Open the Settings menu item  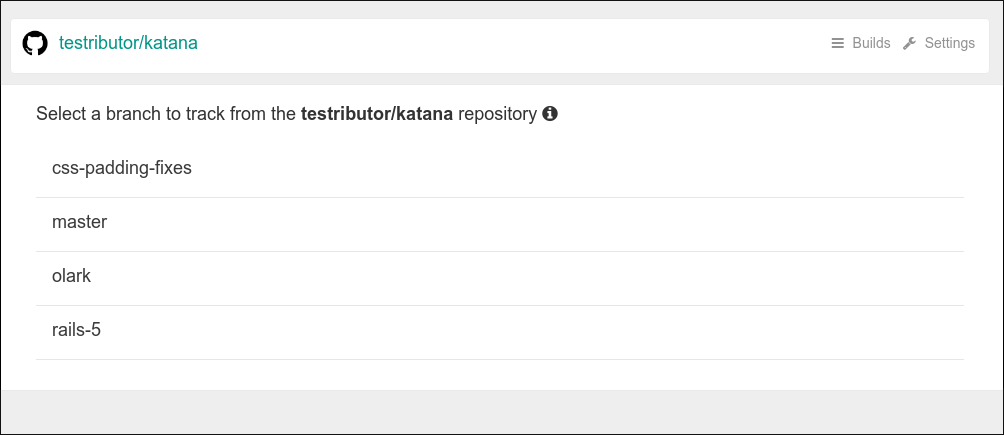(x=949, y=44)
